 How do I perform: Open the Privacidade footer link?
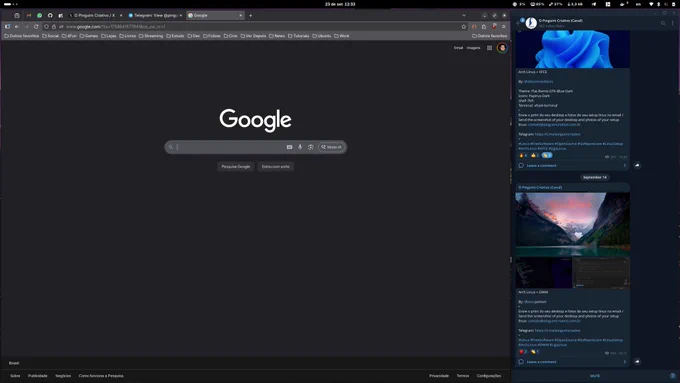coord(439,376)
